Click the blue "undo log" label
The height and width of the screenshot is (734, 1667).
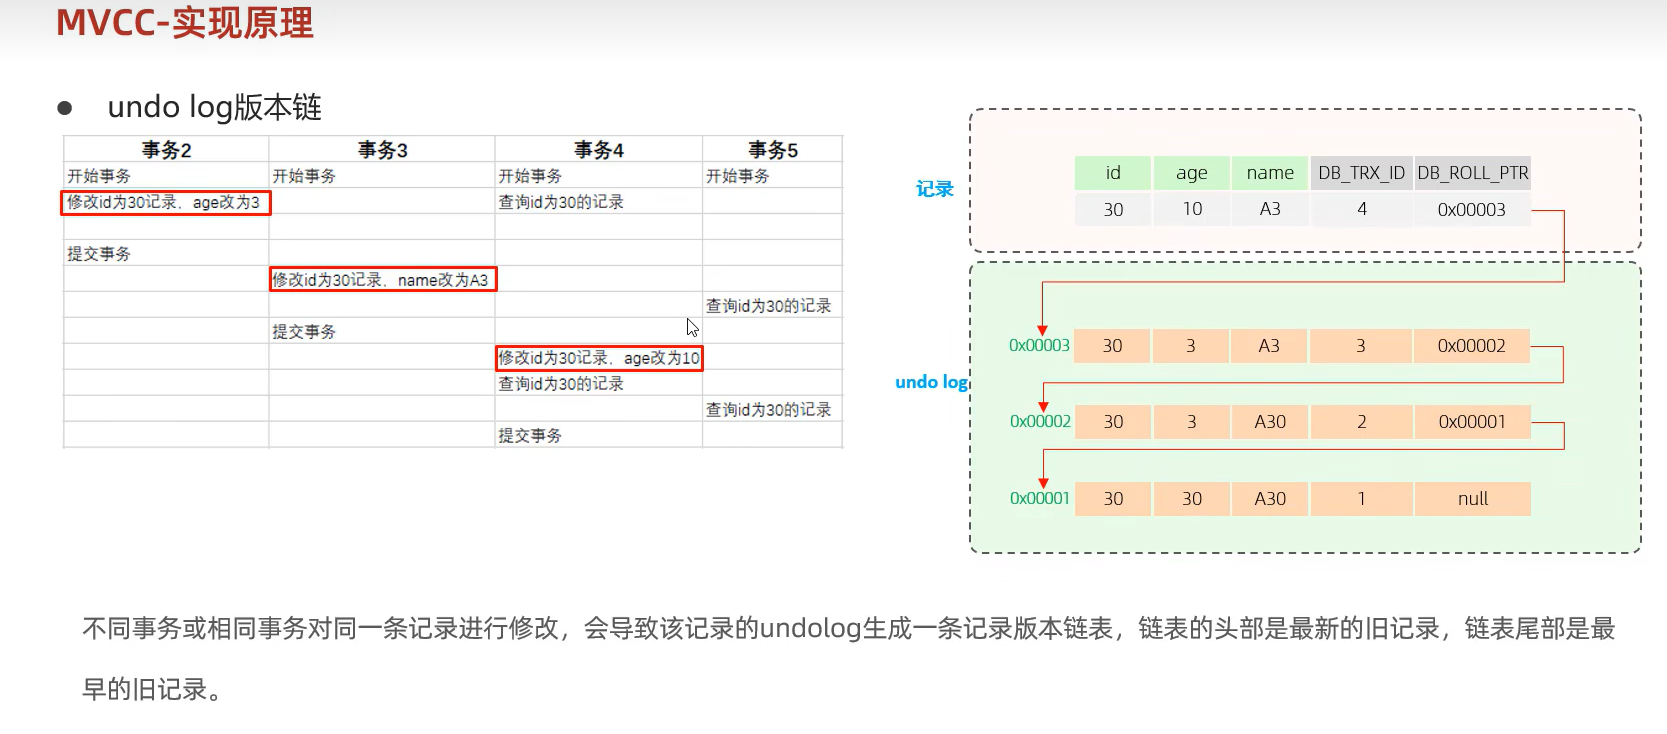(x=931, y=382)
